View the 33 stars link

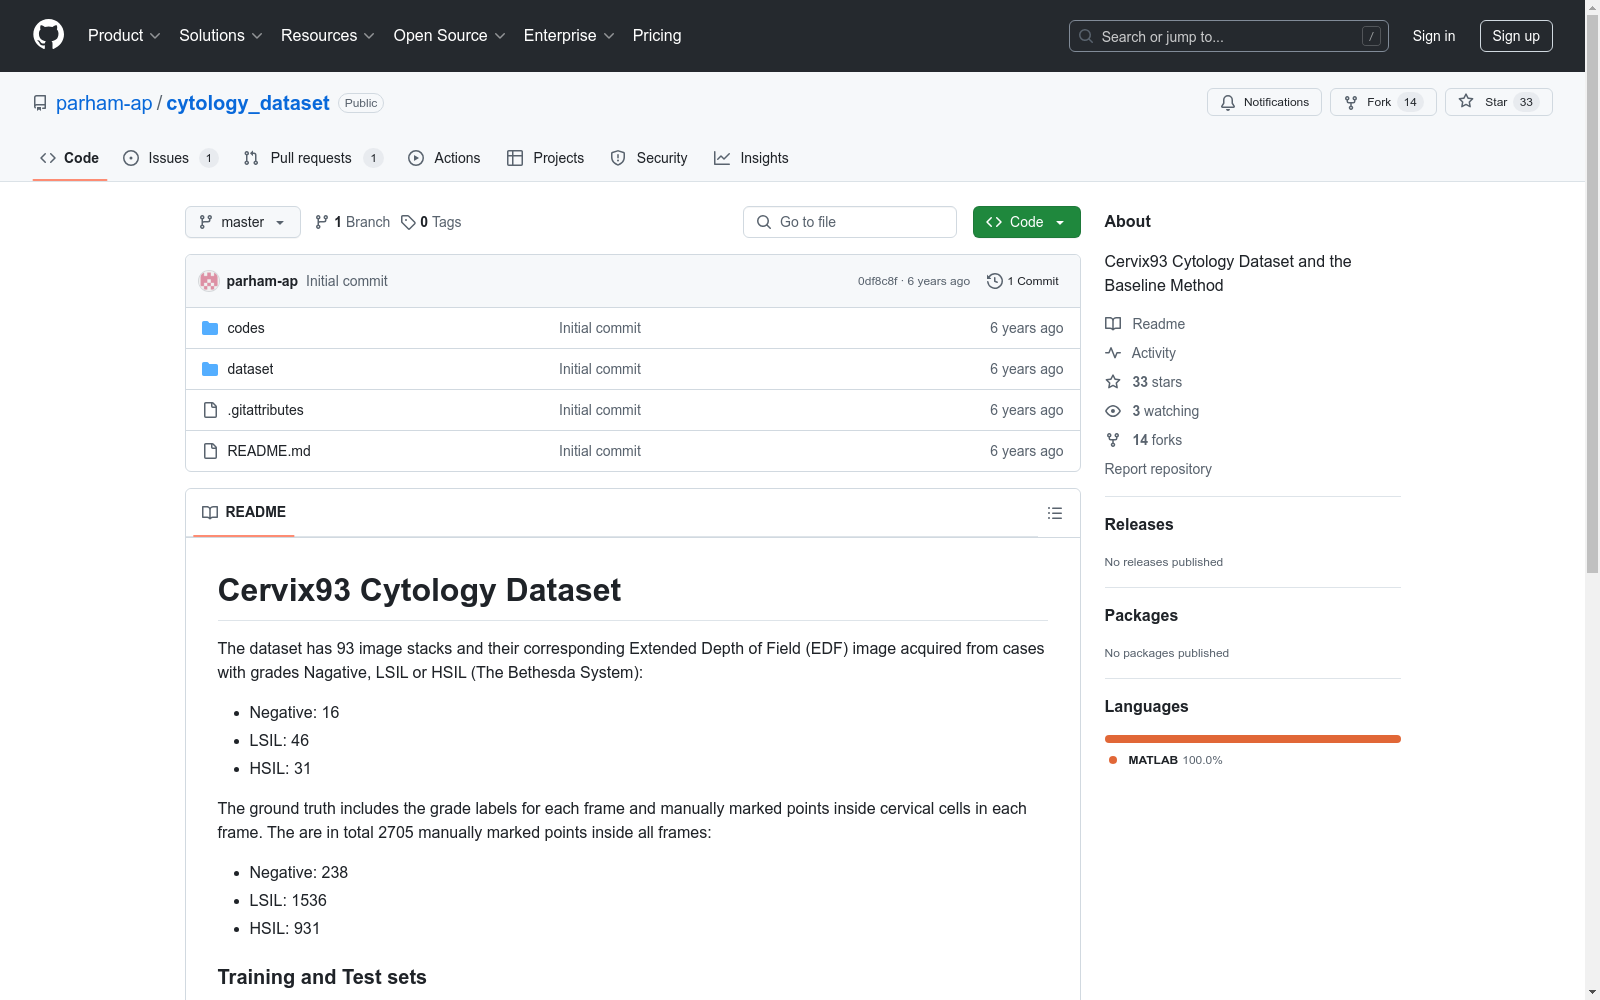click(x=1144, y=382)
